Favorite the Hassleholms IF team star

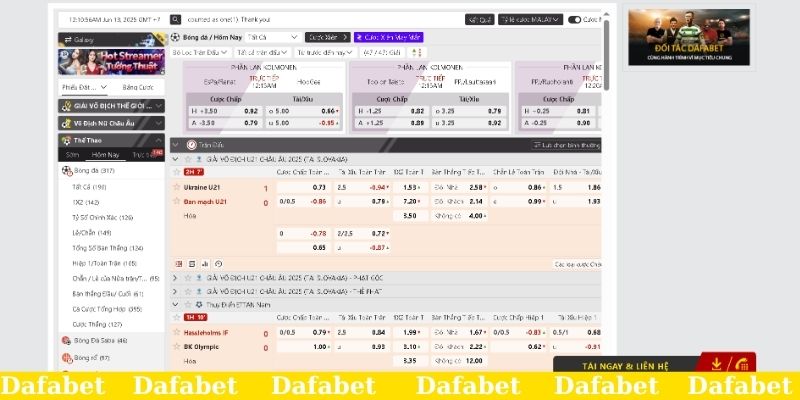177,333
